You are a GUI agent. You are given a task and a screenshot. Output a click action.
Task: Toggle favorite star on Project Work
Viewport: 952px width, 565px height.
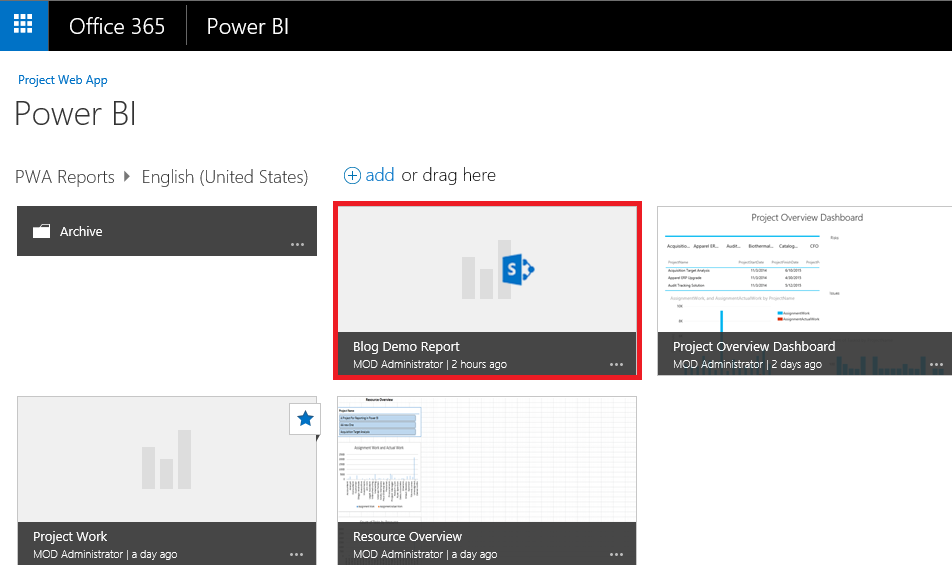(305, 418)
